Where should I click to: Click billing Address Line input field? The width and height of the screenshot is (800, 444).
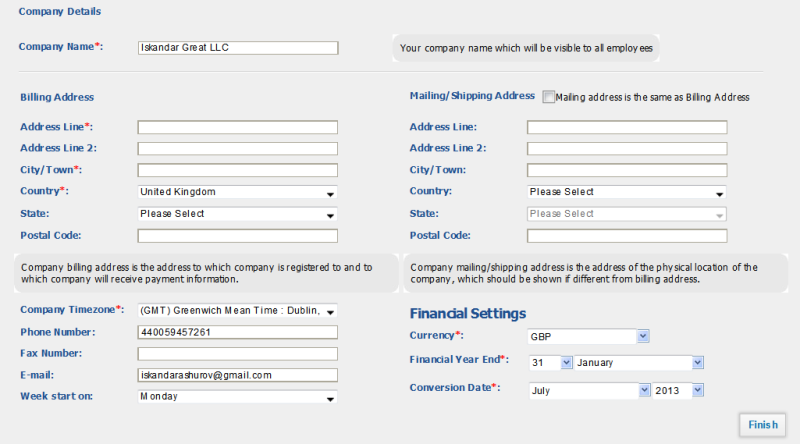(238, 127)
